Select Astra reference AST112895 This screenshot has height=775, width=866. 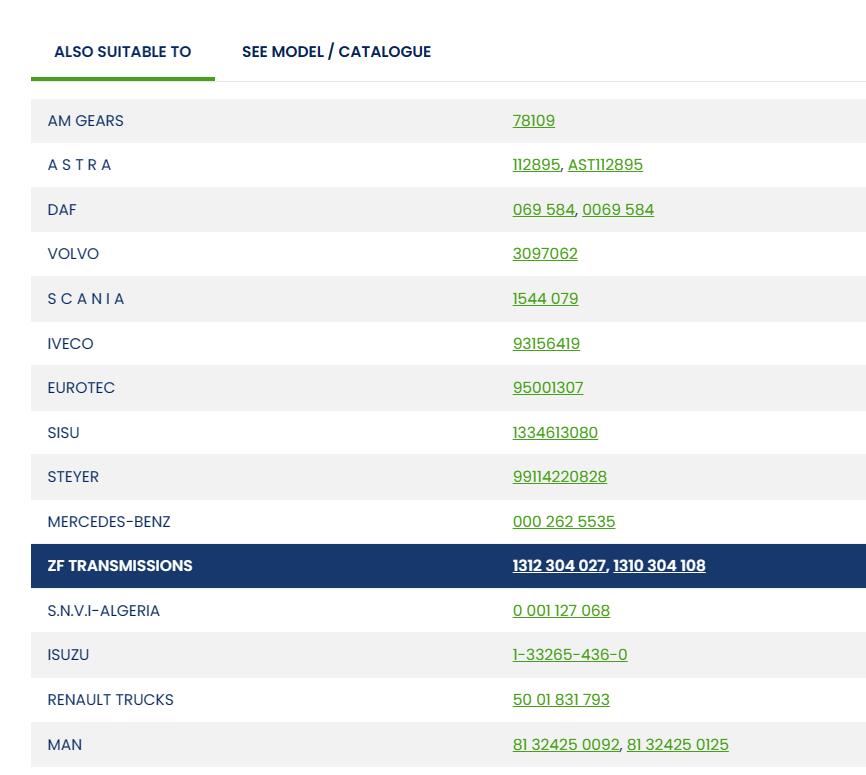click(x=605, y=165)
